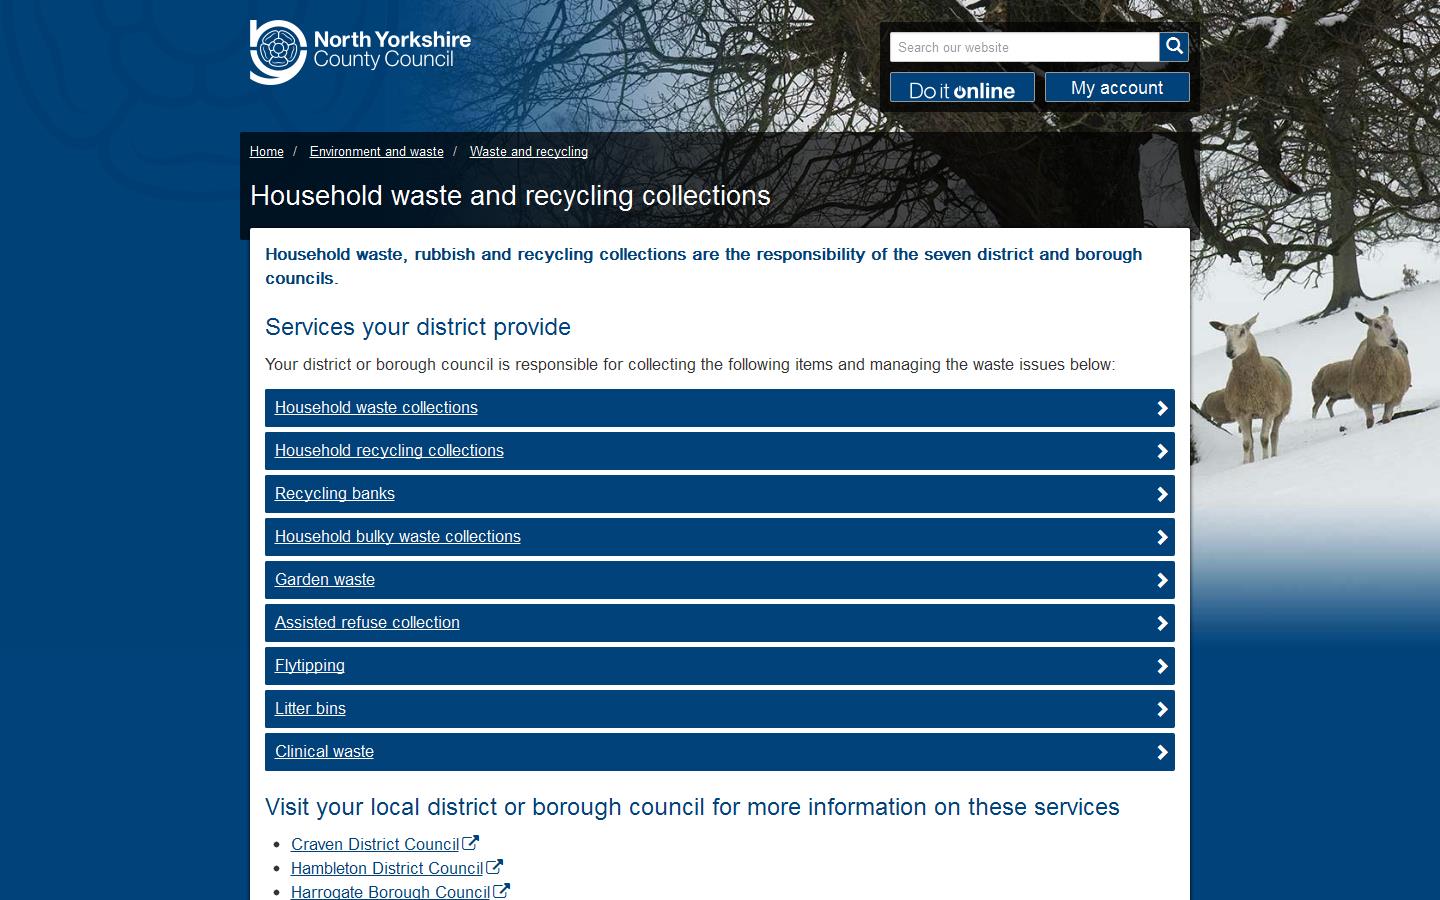This screenshot has width=1440, height=900.
Task: Click the Do it online button
Action: click(961, 88)
